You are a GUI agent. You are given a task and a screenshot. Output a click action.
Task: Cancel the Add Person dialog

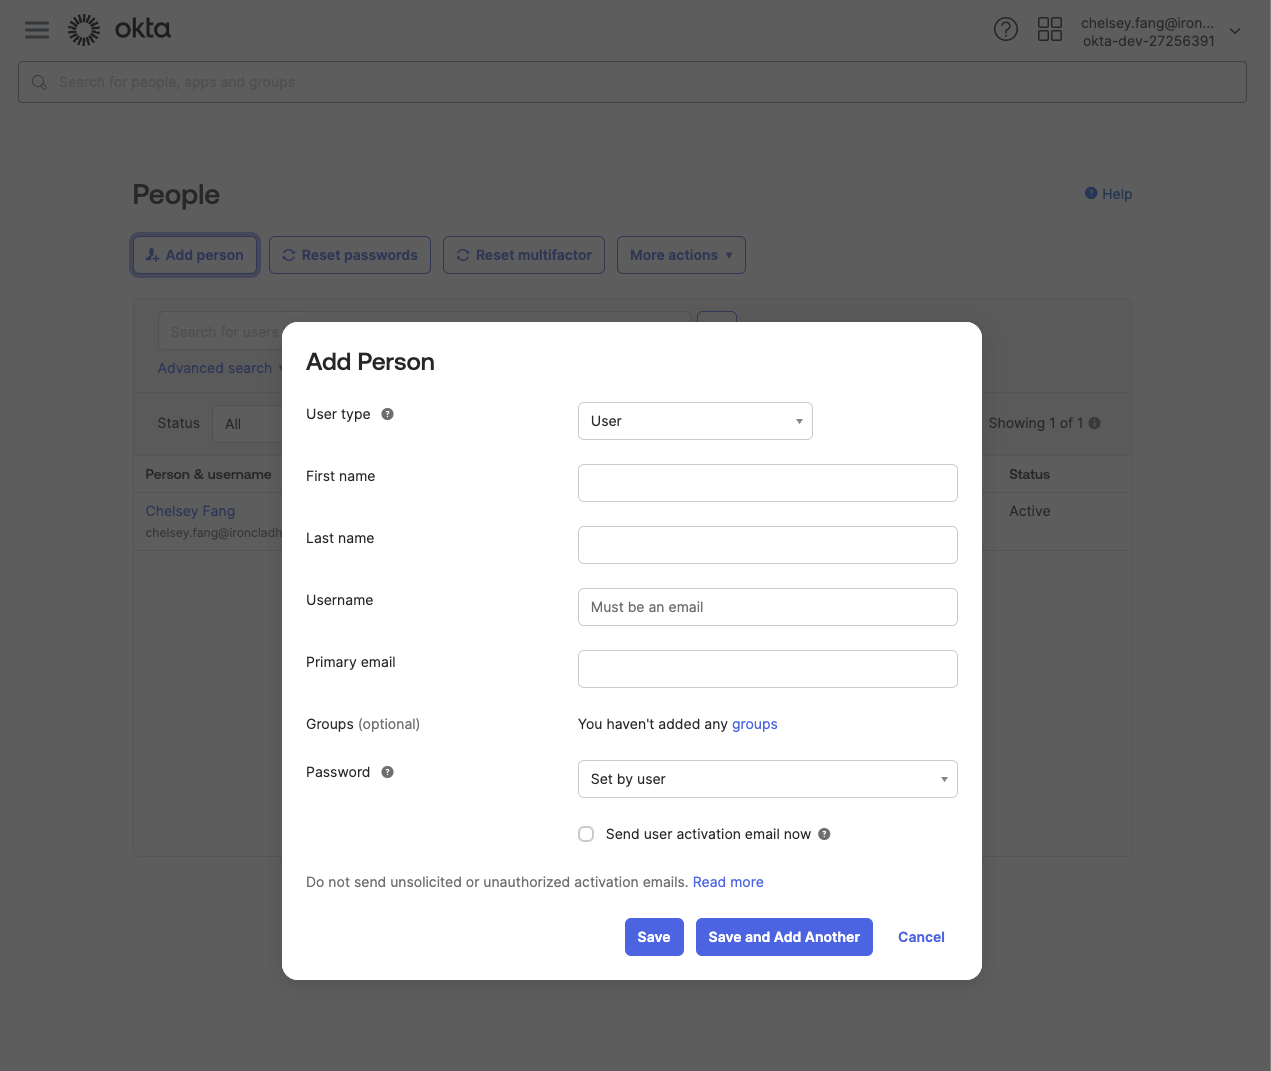[x=921, y=937]
